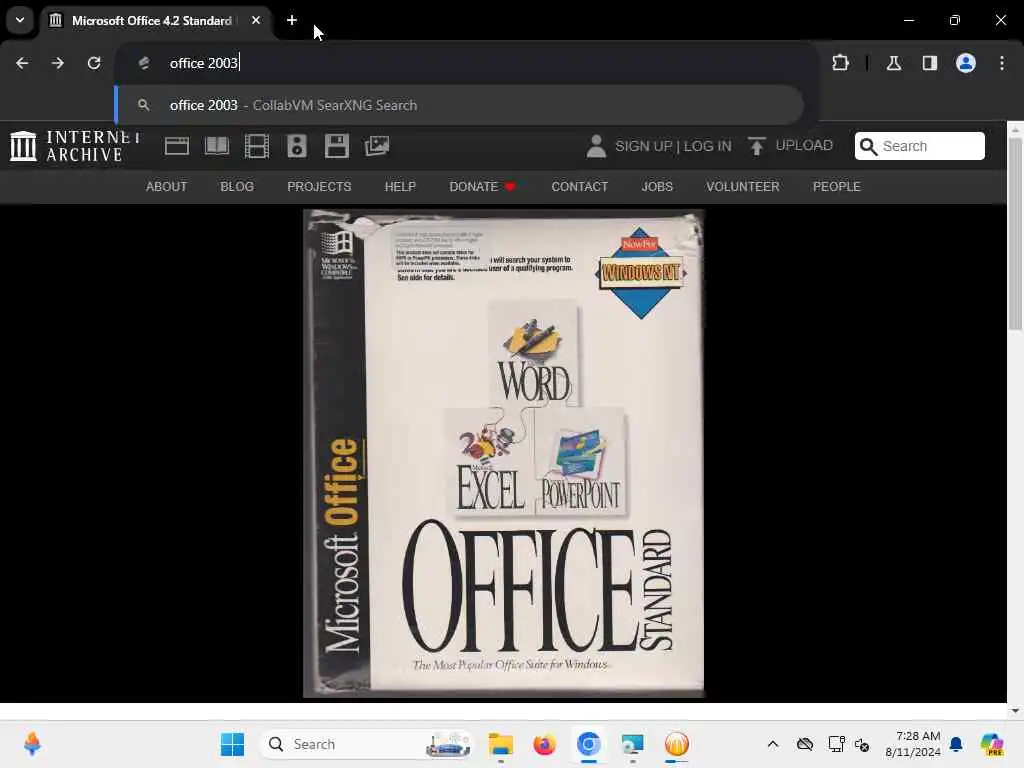This screenshot has width=1024, height=768.
Task: Open the notification bell in taskbar
Action: 956,744
